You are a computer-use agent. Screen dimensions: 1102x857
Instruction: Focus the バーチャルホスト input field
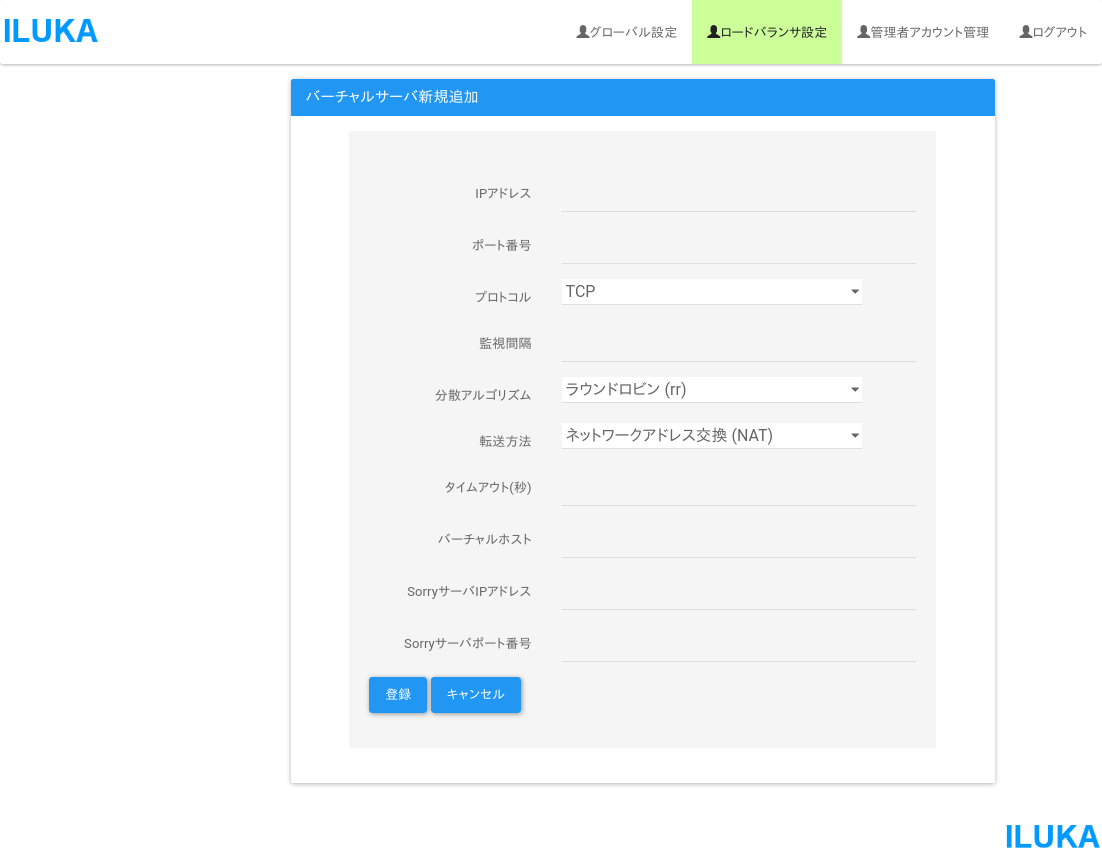pyautogui.click(x=738, y=541)
